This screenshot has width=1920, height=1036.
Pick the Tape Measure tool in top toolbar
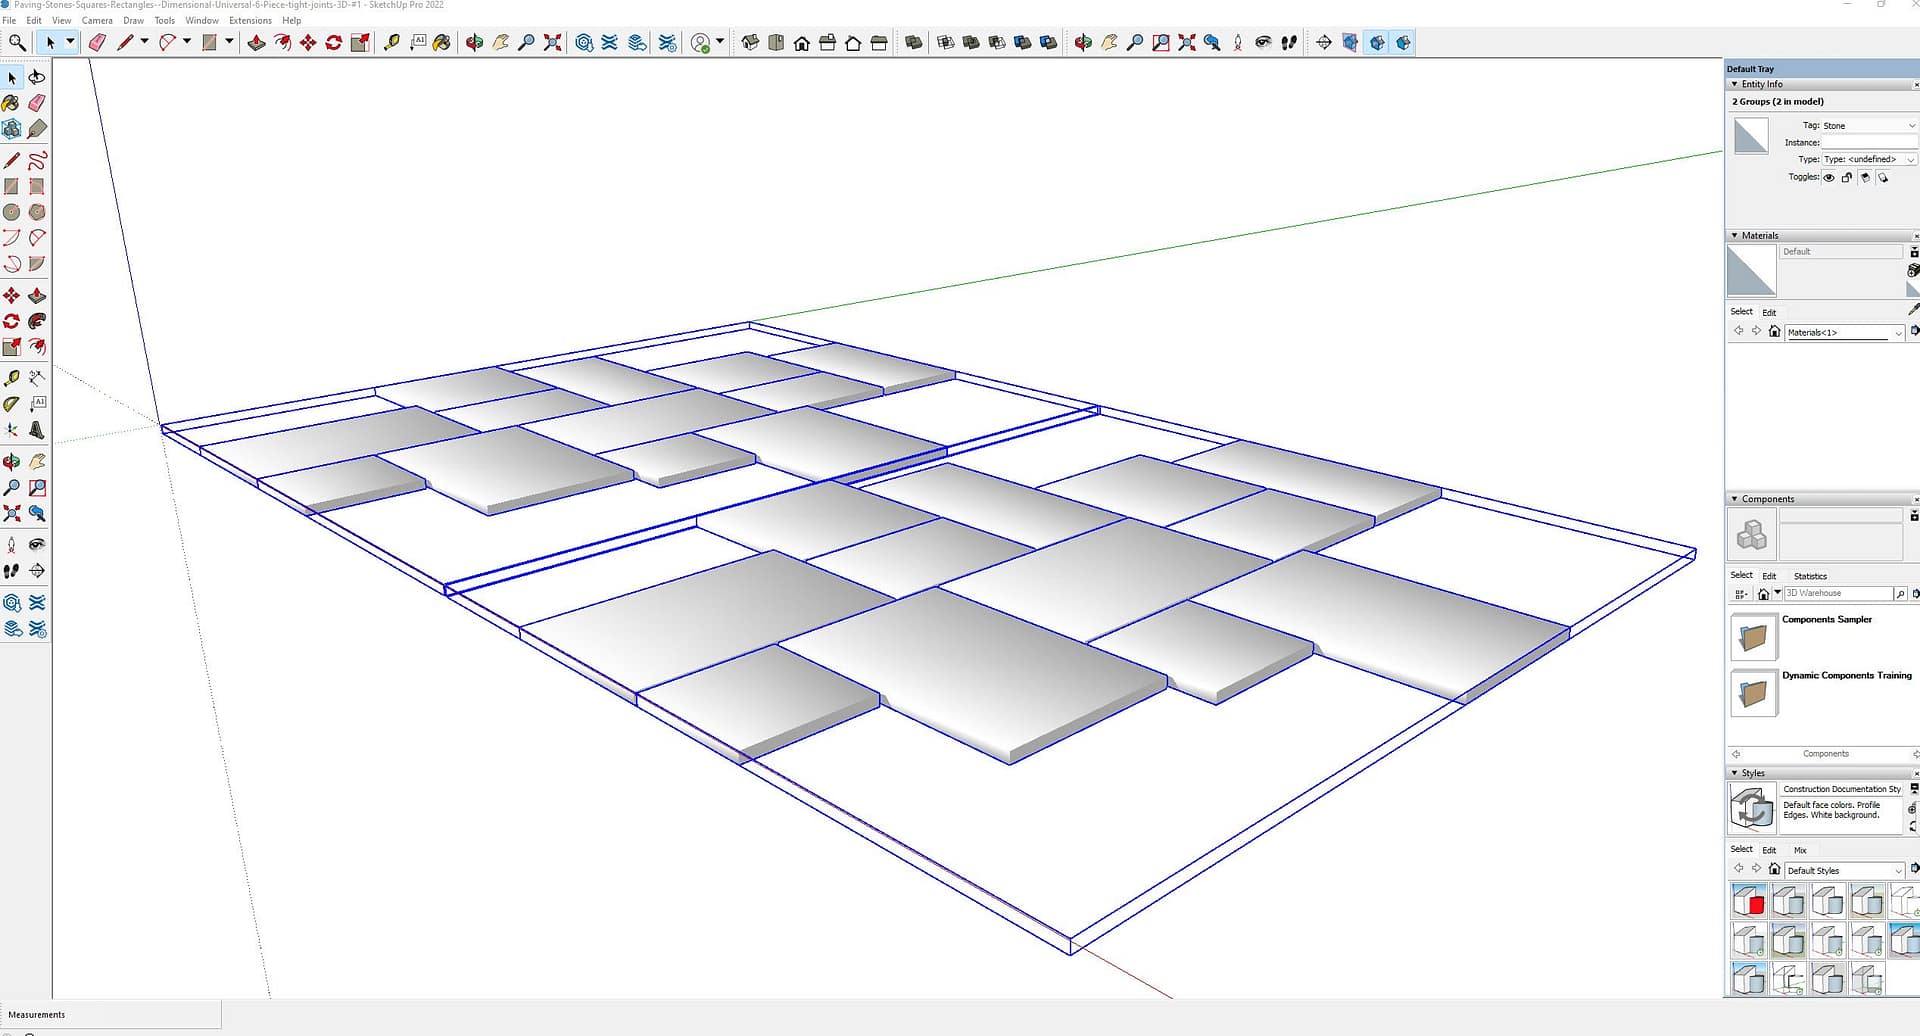click(392, 42)
